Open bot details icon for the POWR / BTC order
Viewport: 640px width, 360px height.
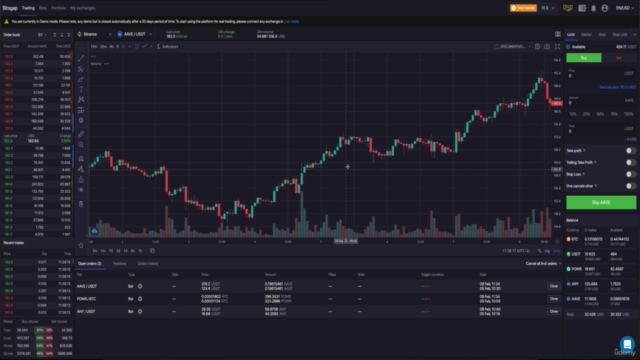(140, 299)
